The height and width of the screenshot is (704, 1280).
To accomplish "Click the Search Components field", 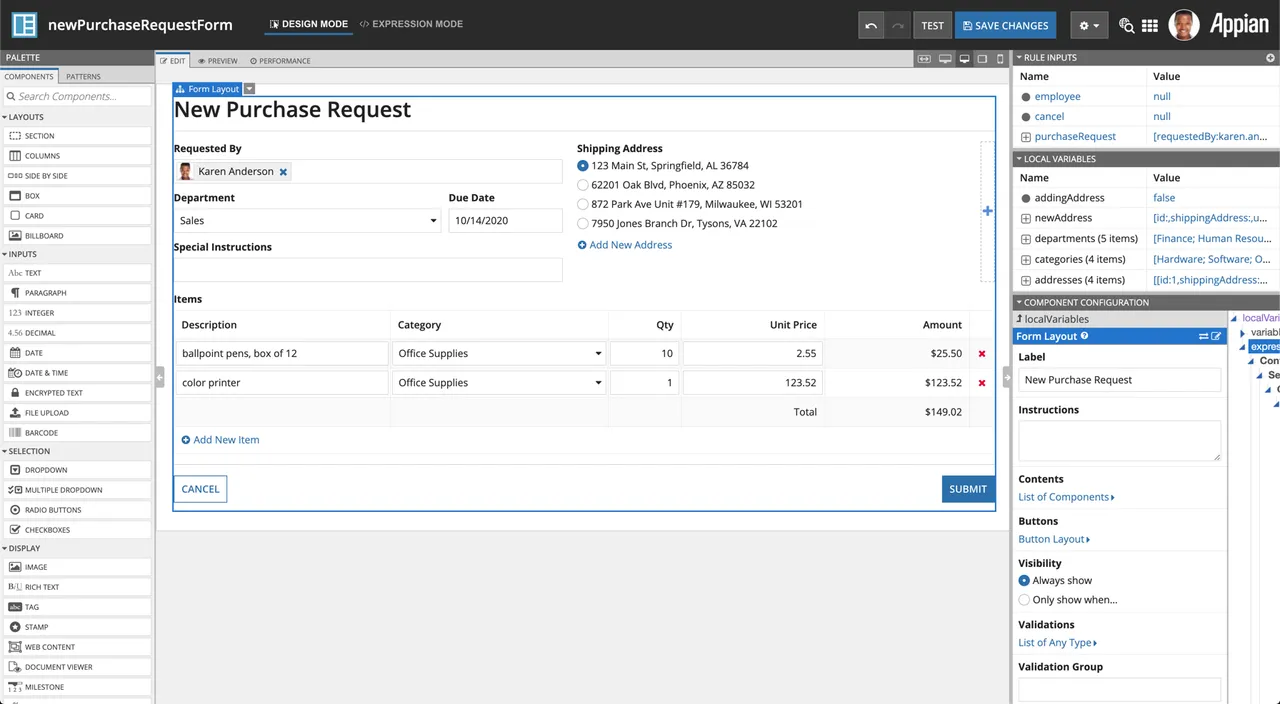I will point(77,97).
